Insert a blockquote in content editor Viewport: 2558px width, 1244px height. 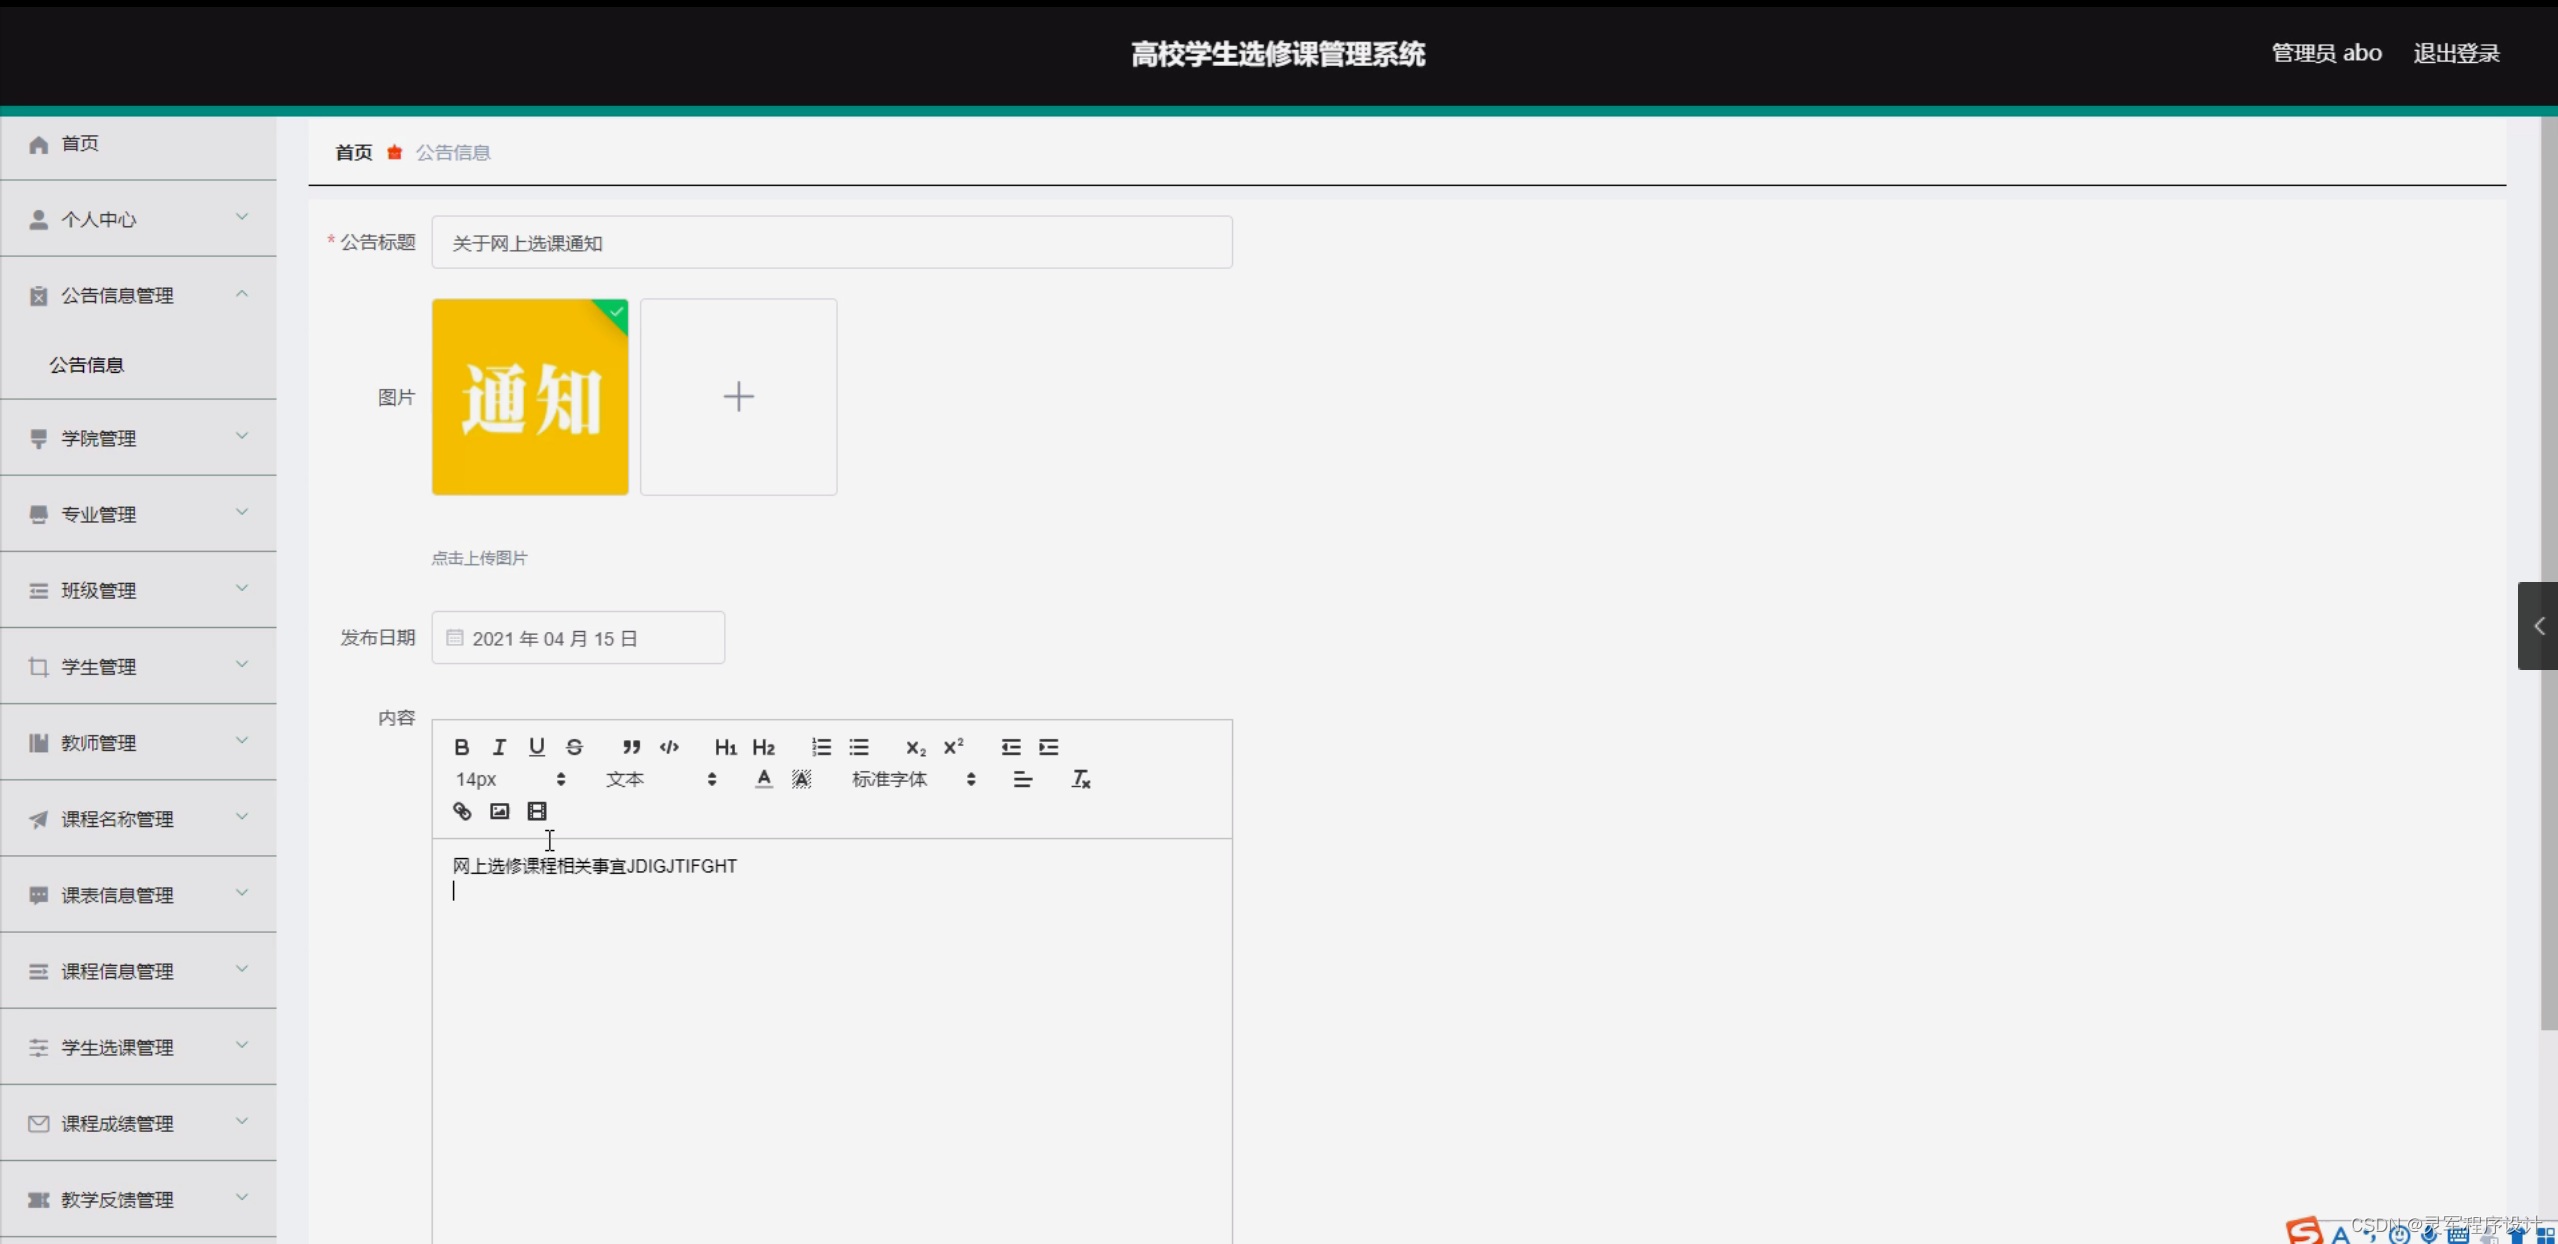click(631, 747)
